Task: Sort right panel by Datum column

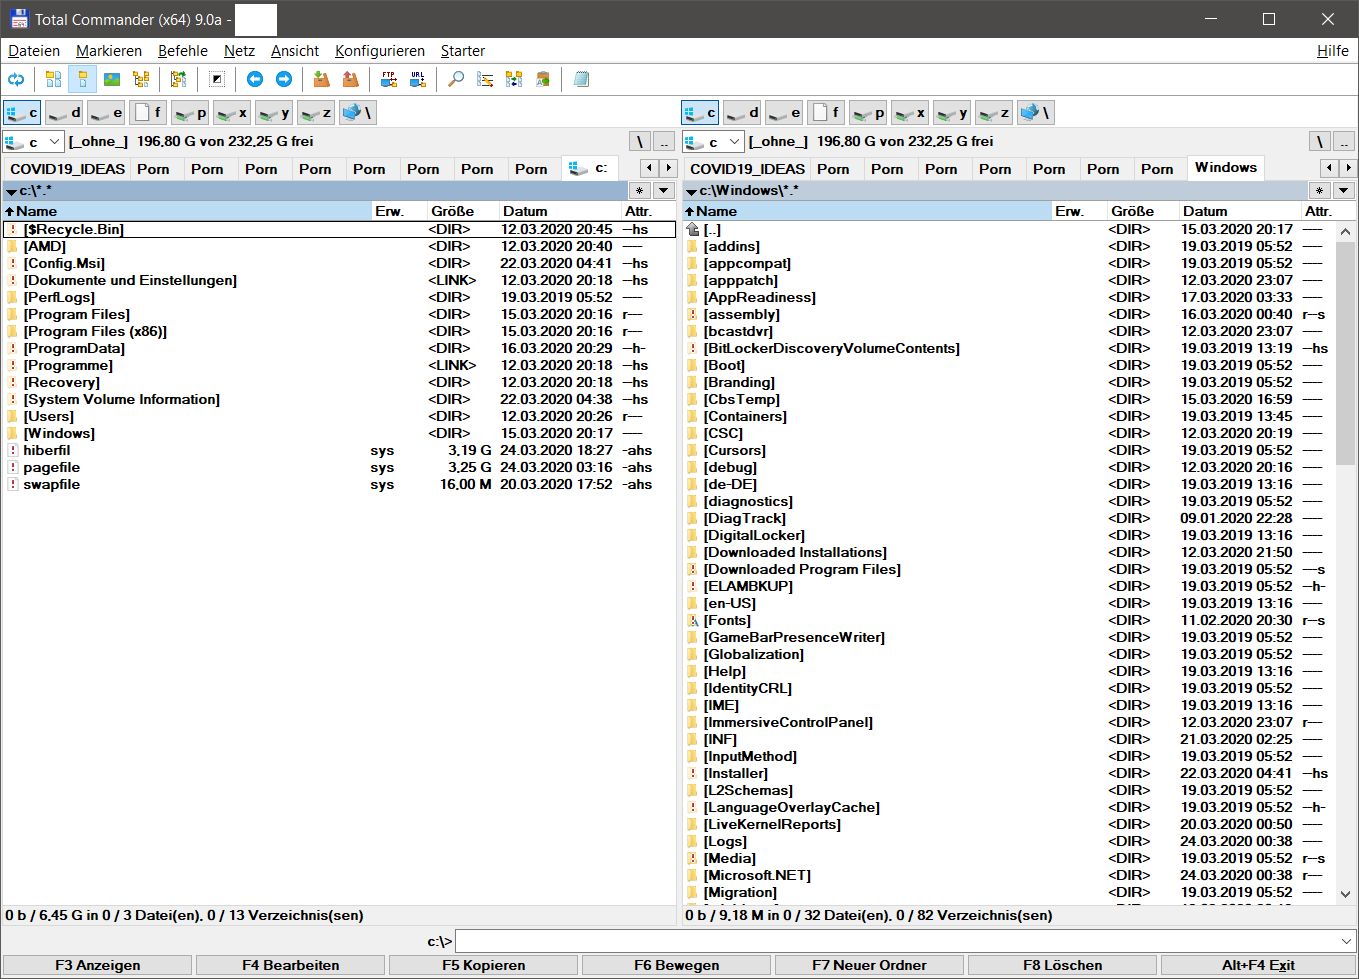Action: pyautogui.click(x=1238, y=211)
